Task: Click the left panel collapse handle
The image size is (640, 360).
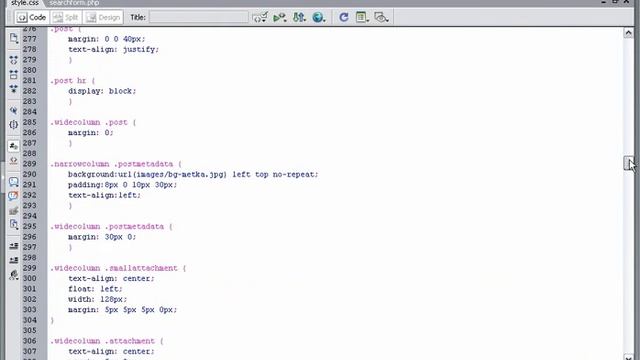Action: pos(2,178)
